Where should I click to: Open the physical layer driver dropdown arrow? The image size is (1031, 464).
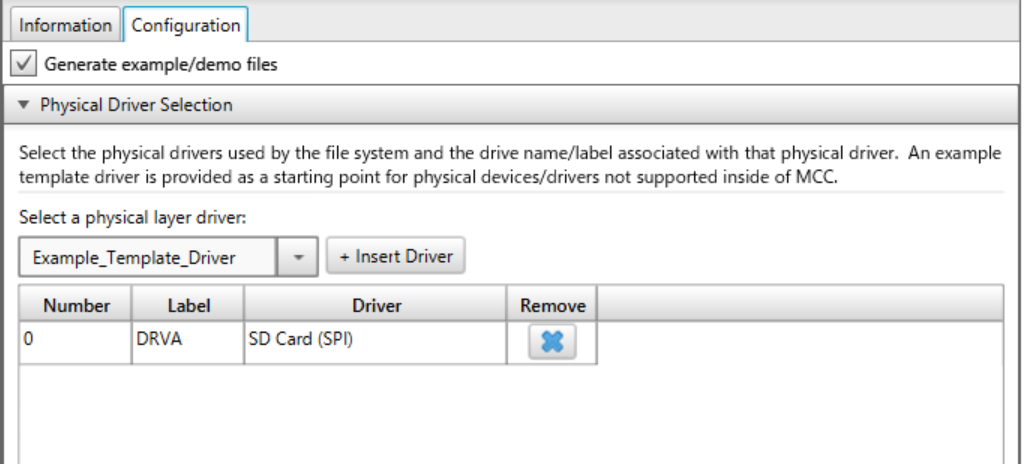coord(297,257)
